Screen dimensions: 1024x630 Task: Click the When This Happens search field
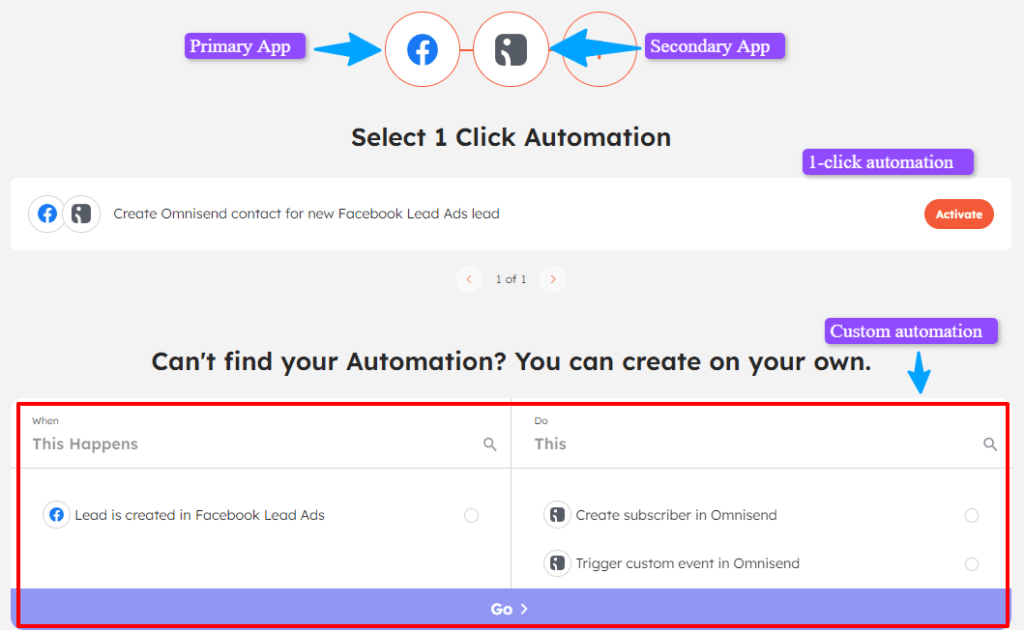250,444
